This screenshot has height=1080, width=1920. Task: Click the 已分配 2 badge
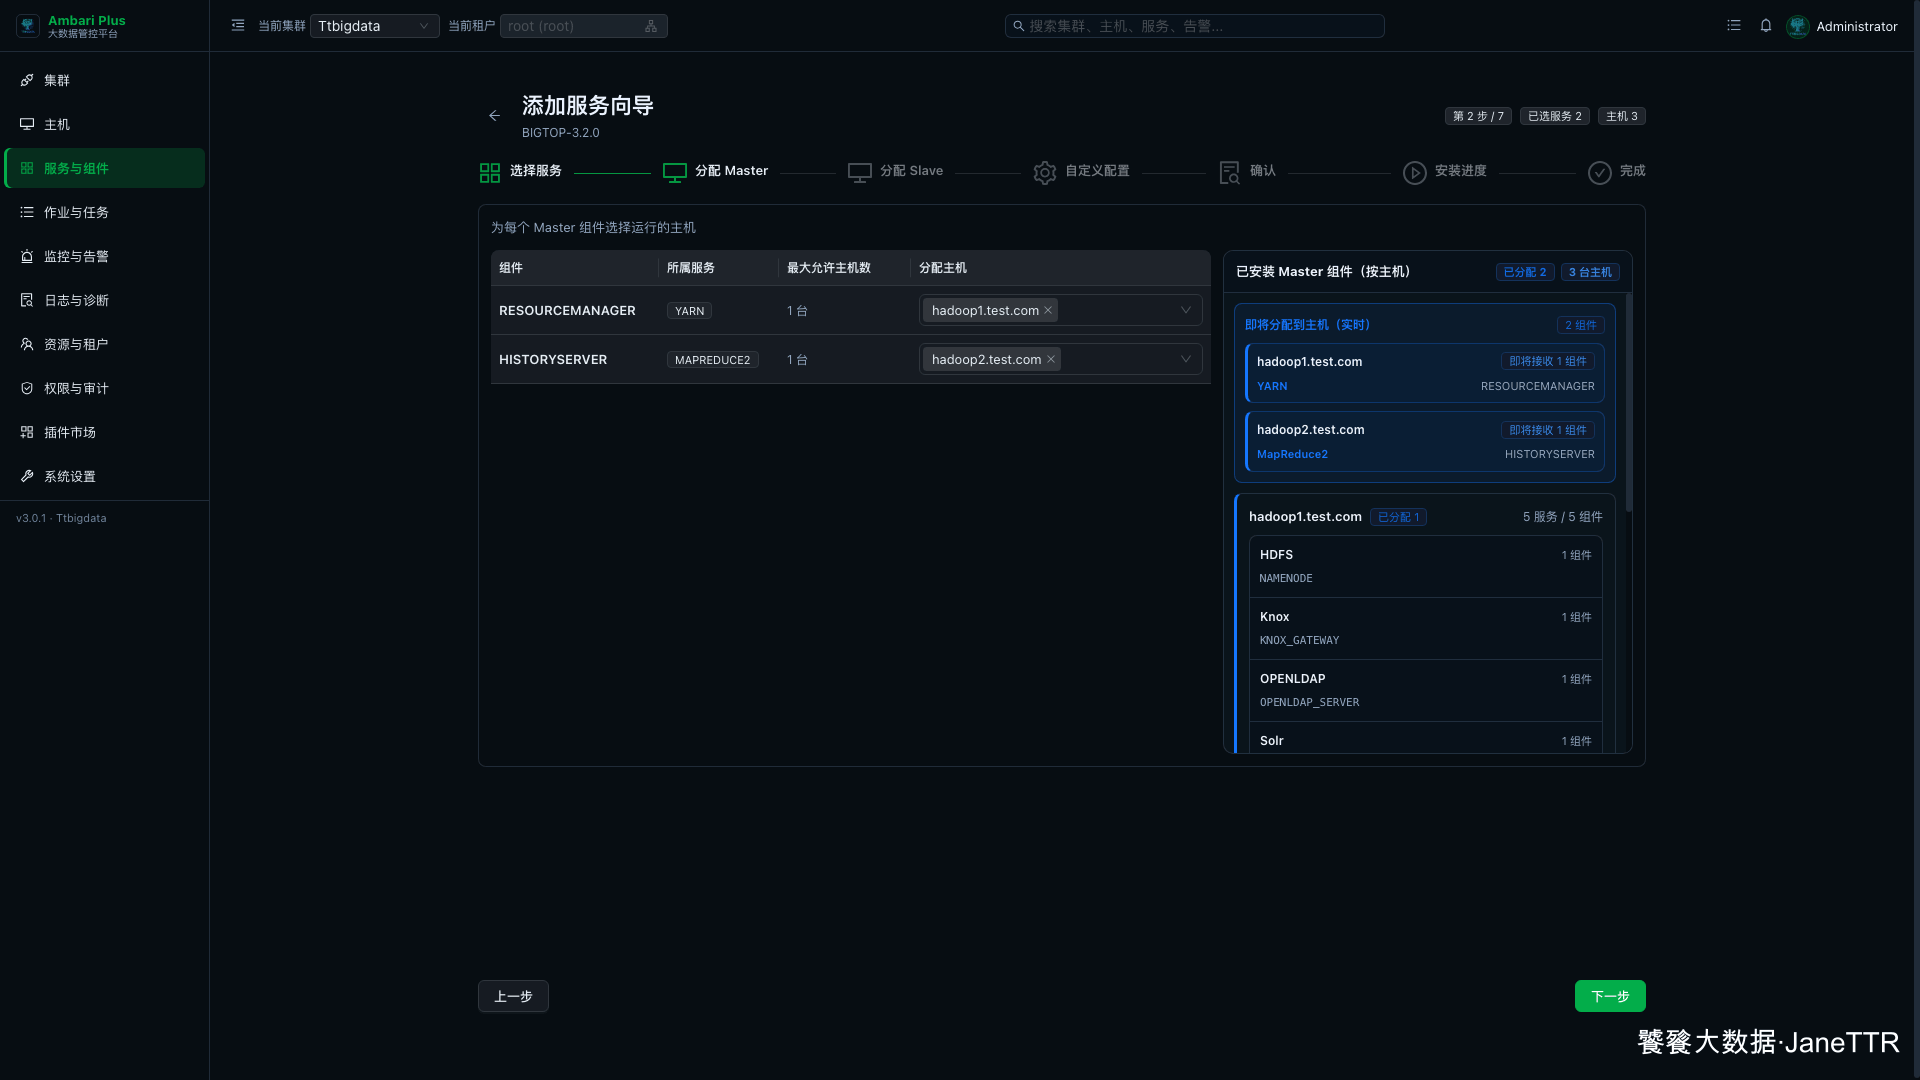[1525, 272]
